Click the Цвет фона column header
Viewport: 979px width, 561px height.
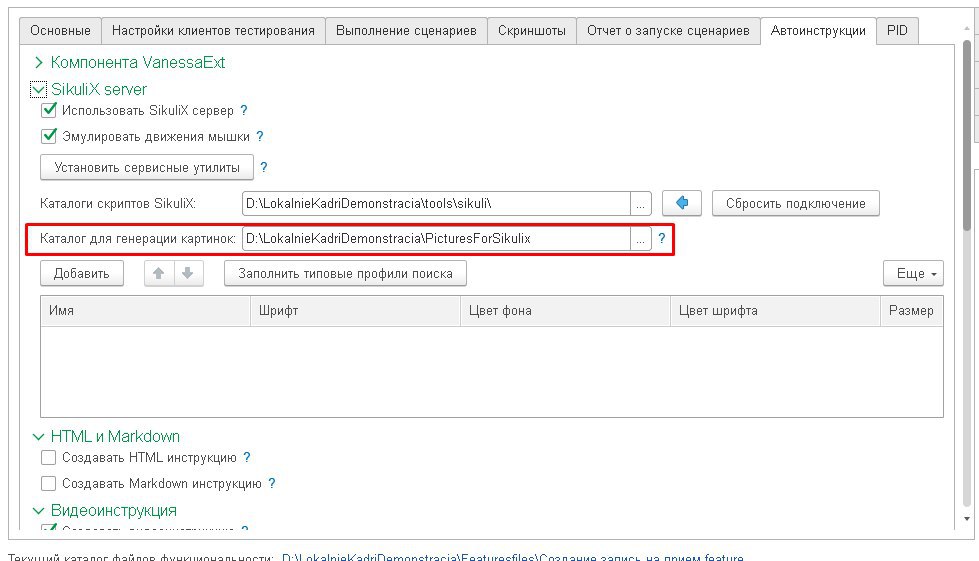[x=565, y=311]
